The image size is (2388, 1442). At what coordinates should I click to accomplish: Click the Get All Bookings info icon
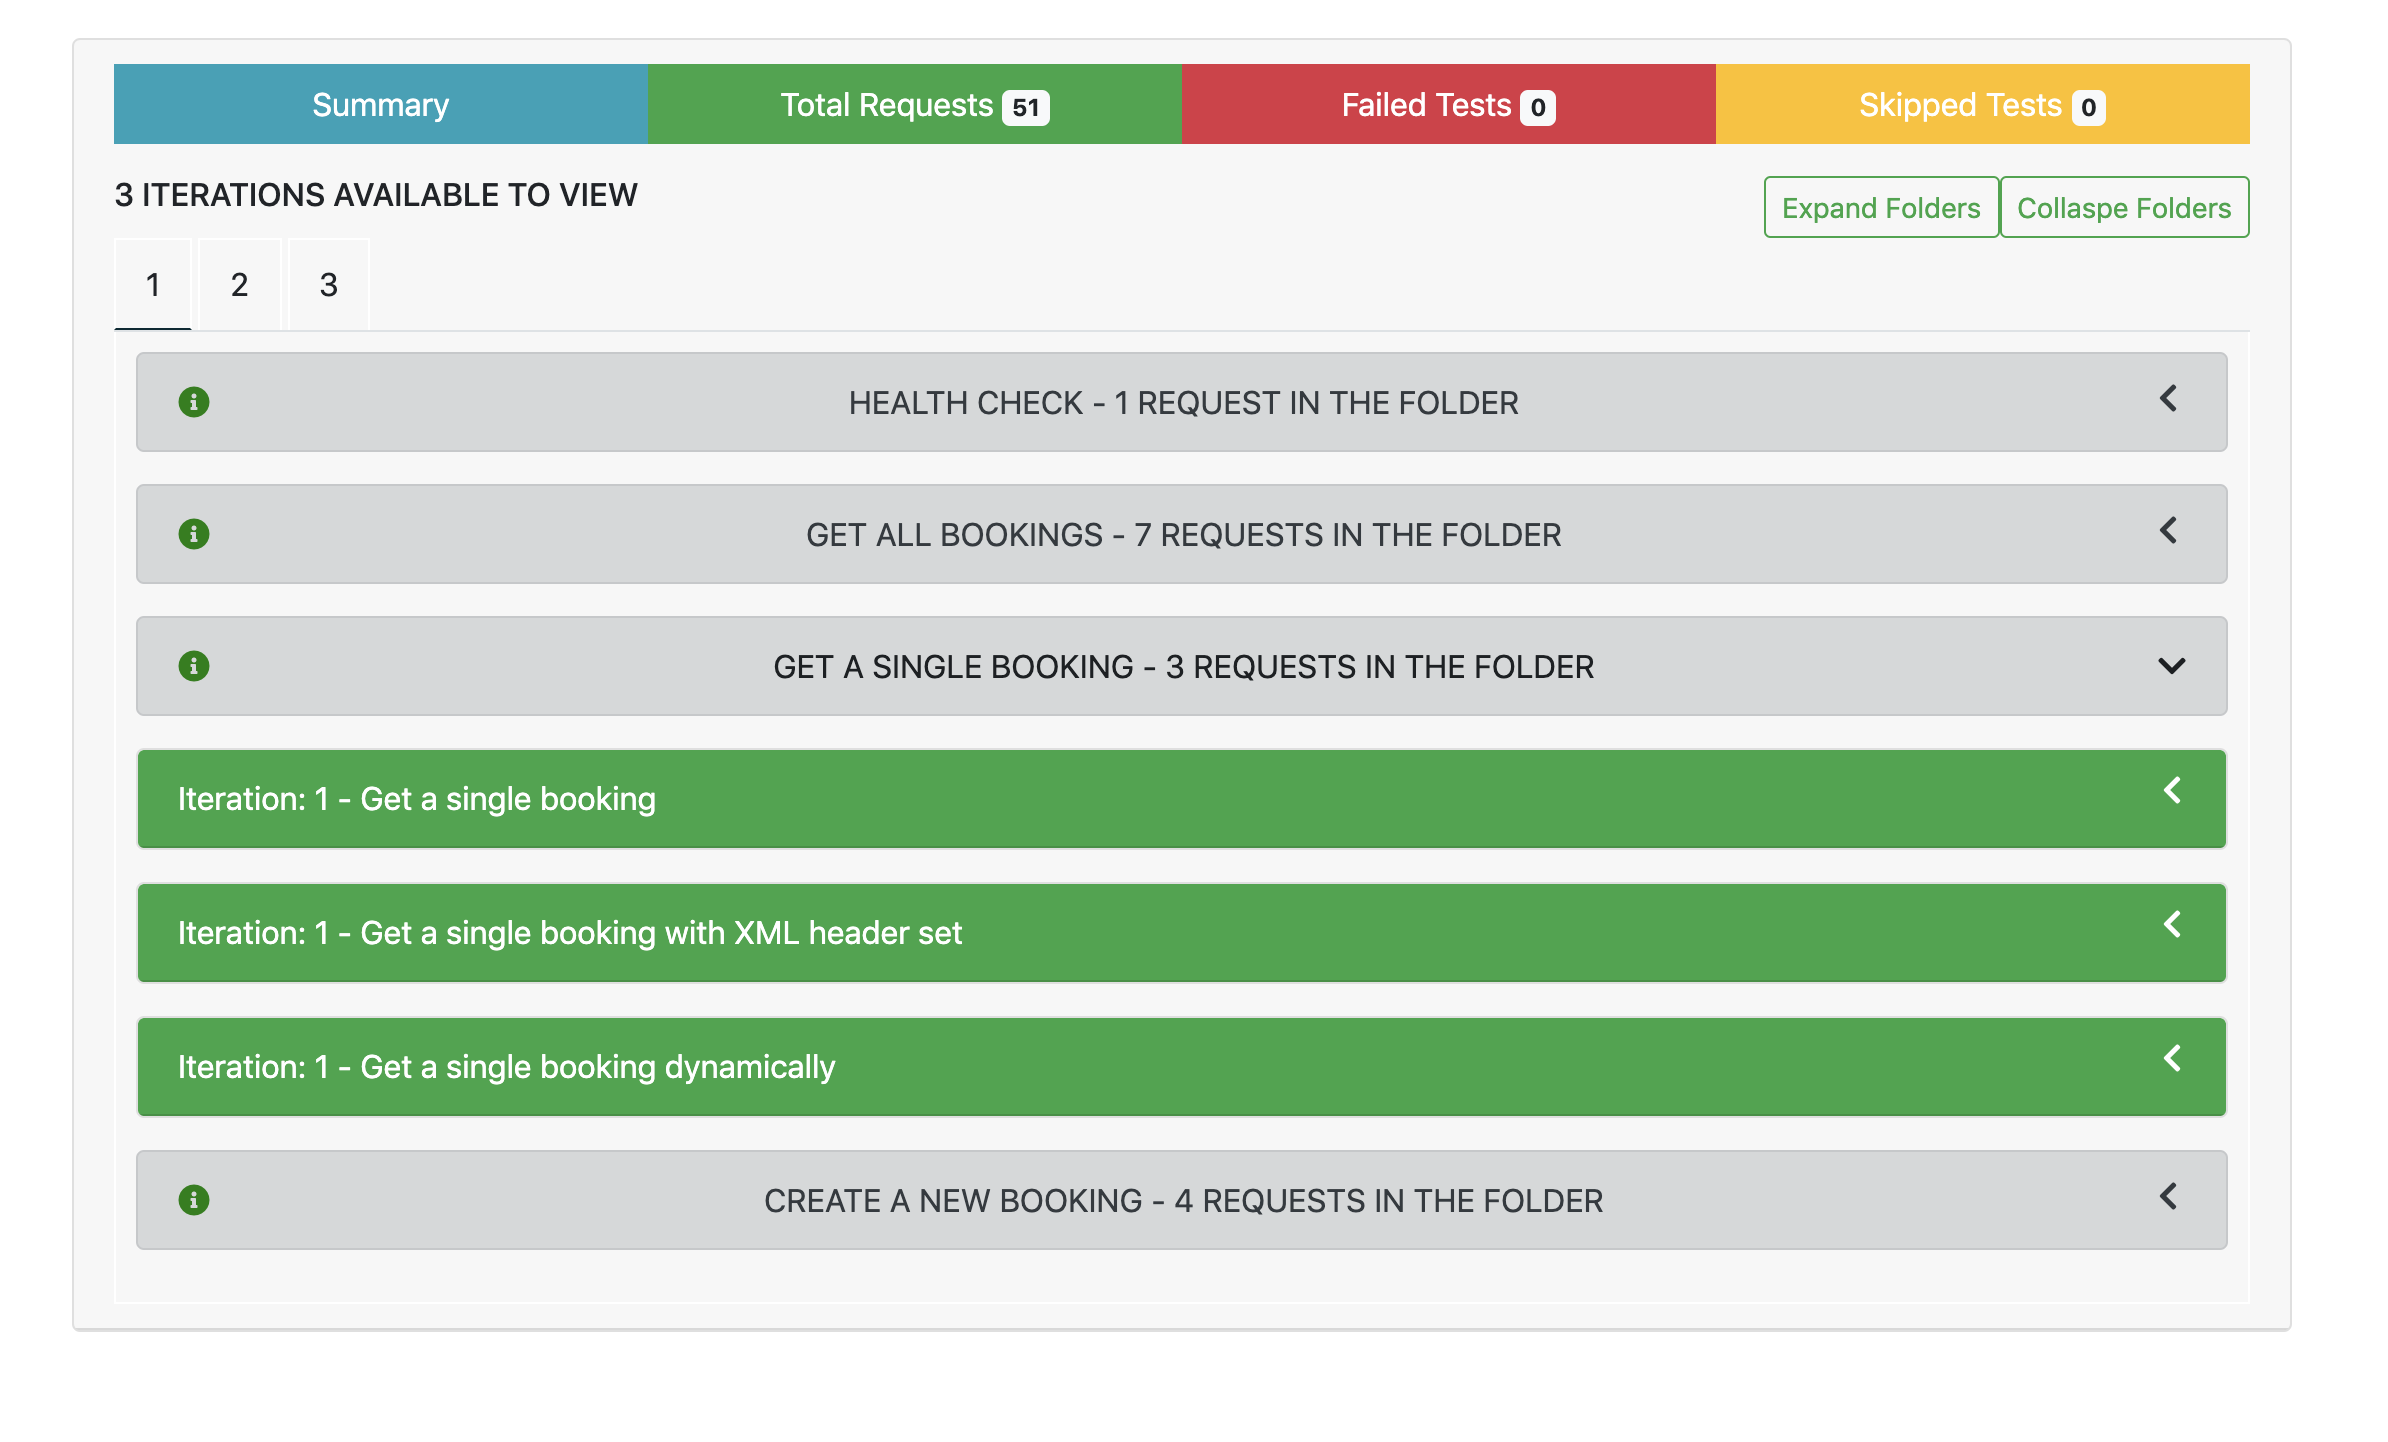click(193, 534)
